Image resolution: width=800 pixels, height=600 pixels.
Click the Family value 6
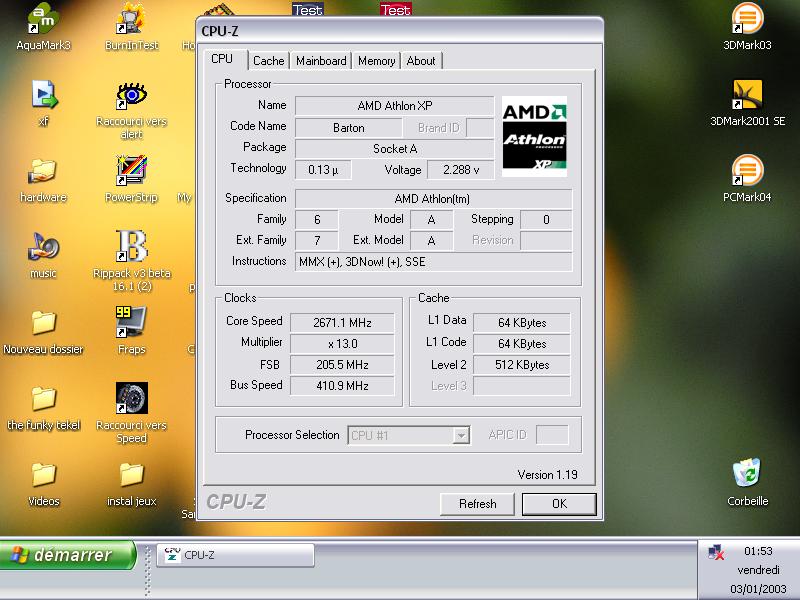(x=317, y=219)
